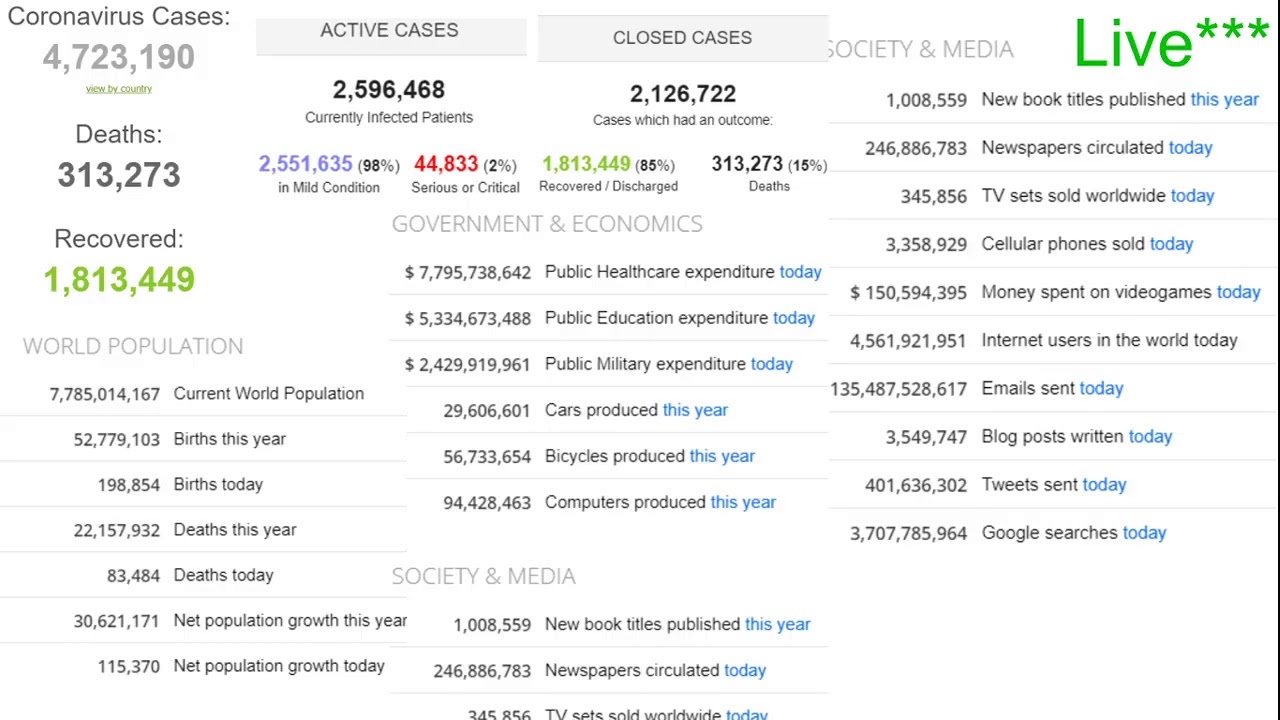Image resolution: width=1280 pixels, height=720 pixels.
Task: Click the emails sent value 135,487,528,617
Action: click(898, 389)
